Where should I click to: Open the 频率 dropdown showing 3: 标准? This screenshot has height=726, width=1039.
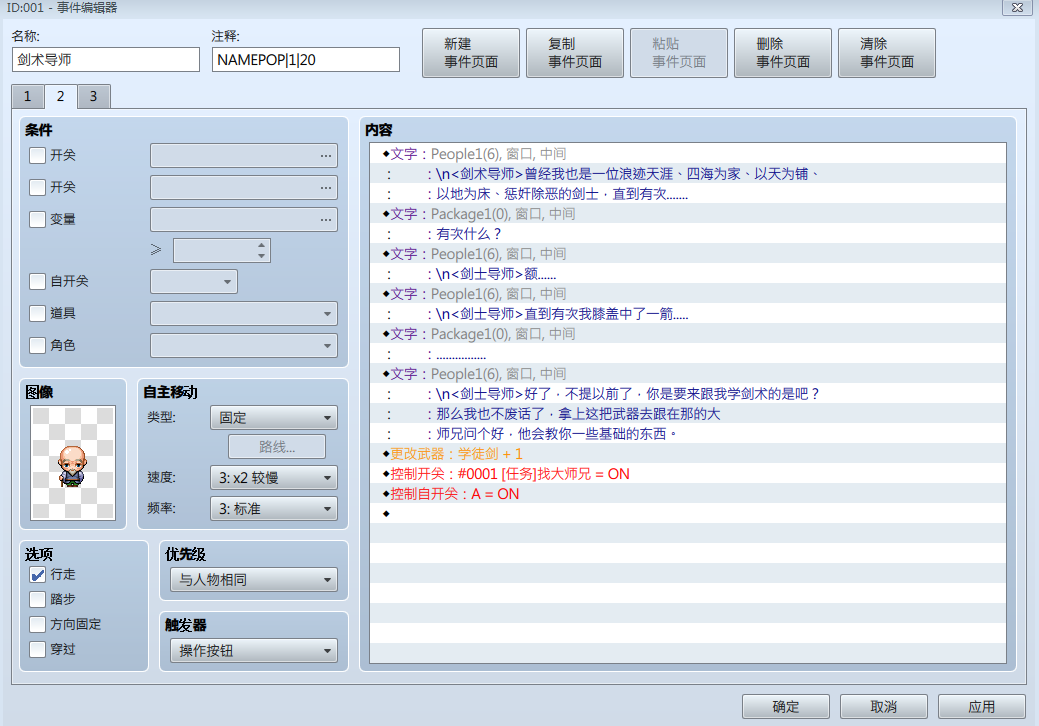(x=274, y=509)
